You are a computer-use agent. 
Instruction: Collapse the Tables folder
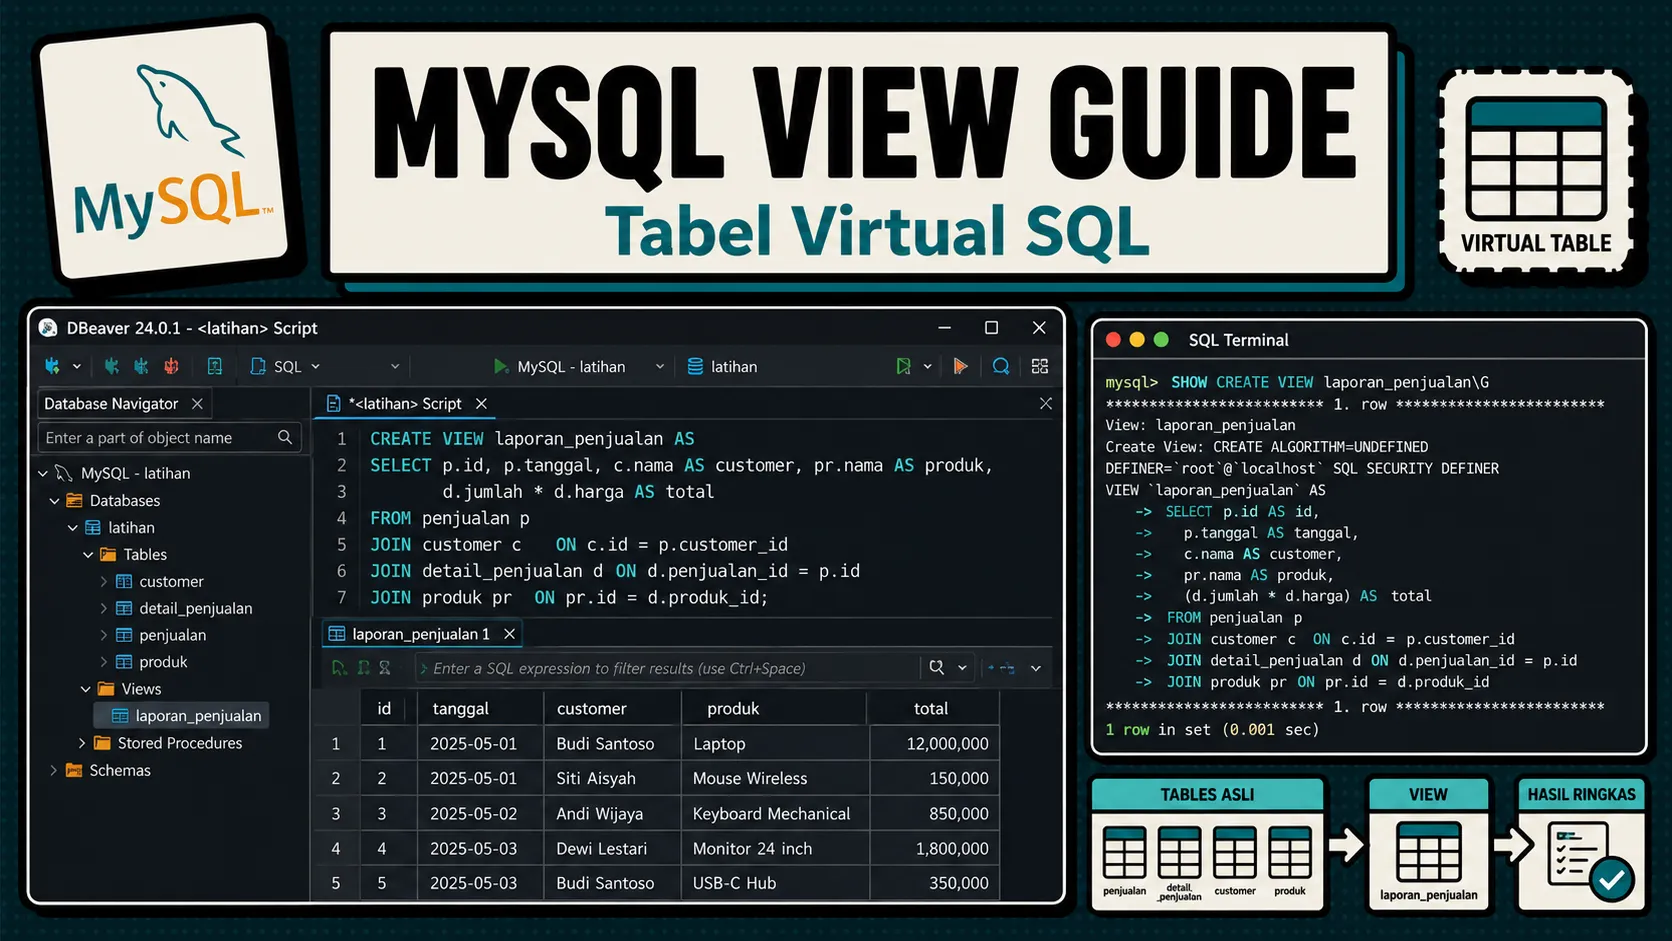pos(88,554)
